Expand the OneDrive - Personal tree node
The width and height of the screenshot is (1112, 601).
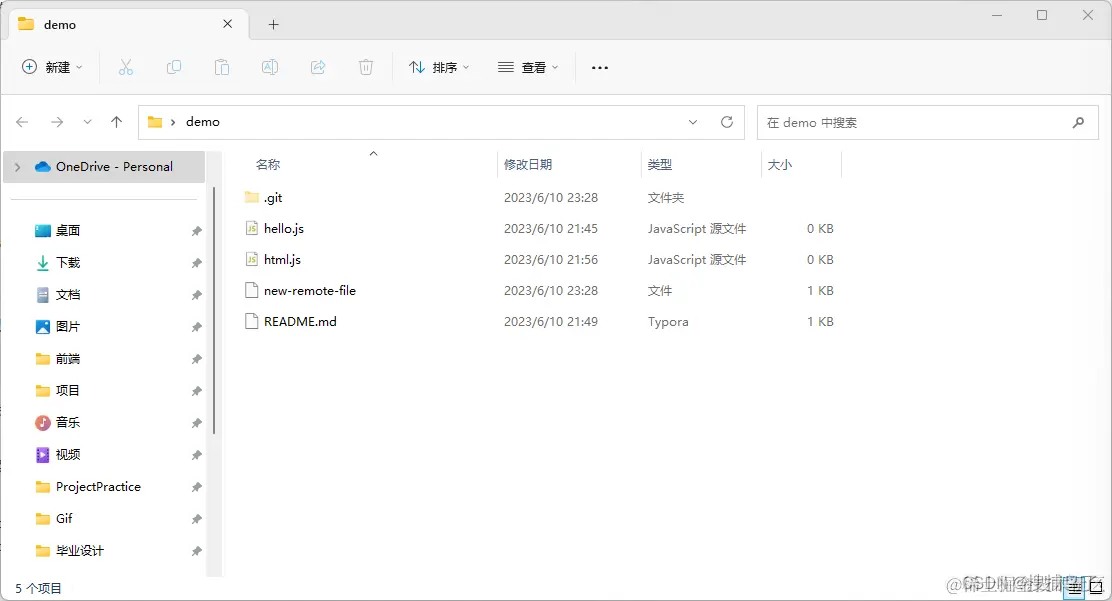pos(18,167)
